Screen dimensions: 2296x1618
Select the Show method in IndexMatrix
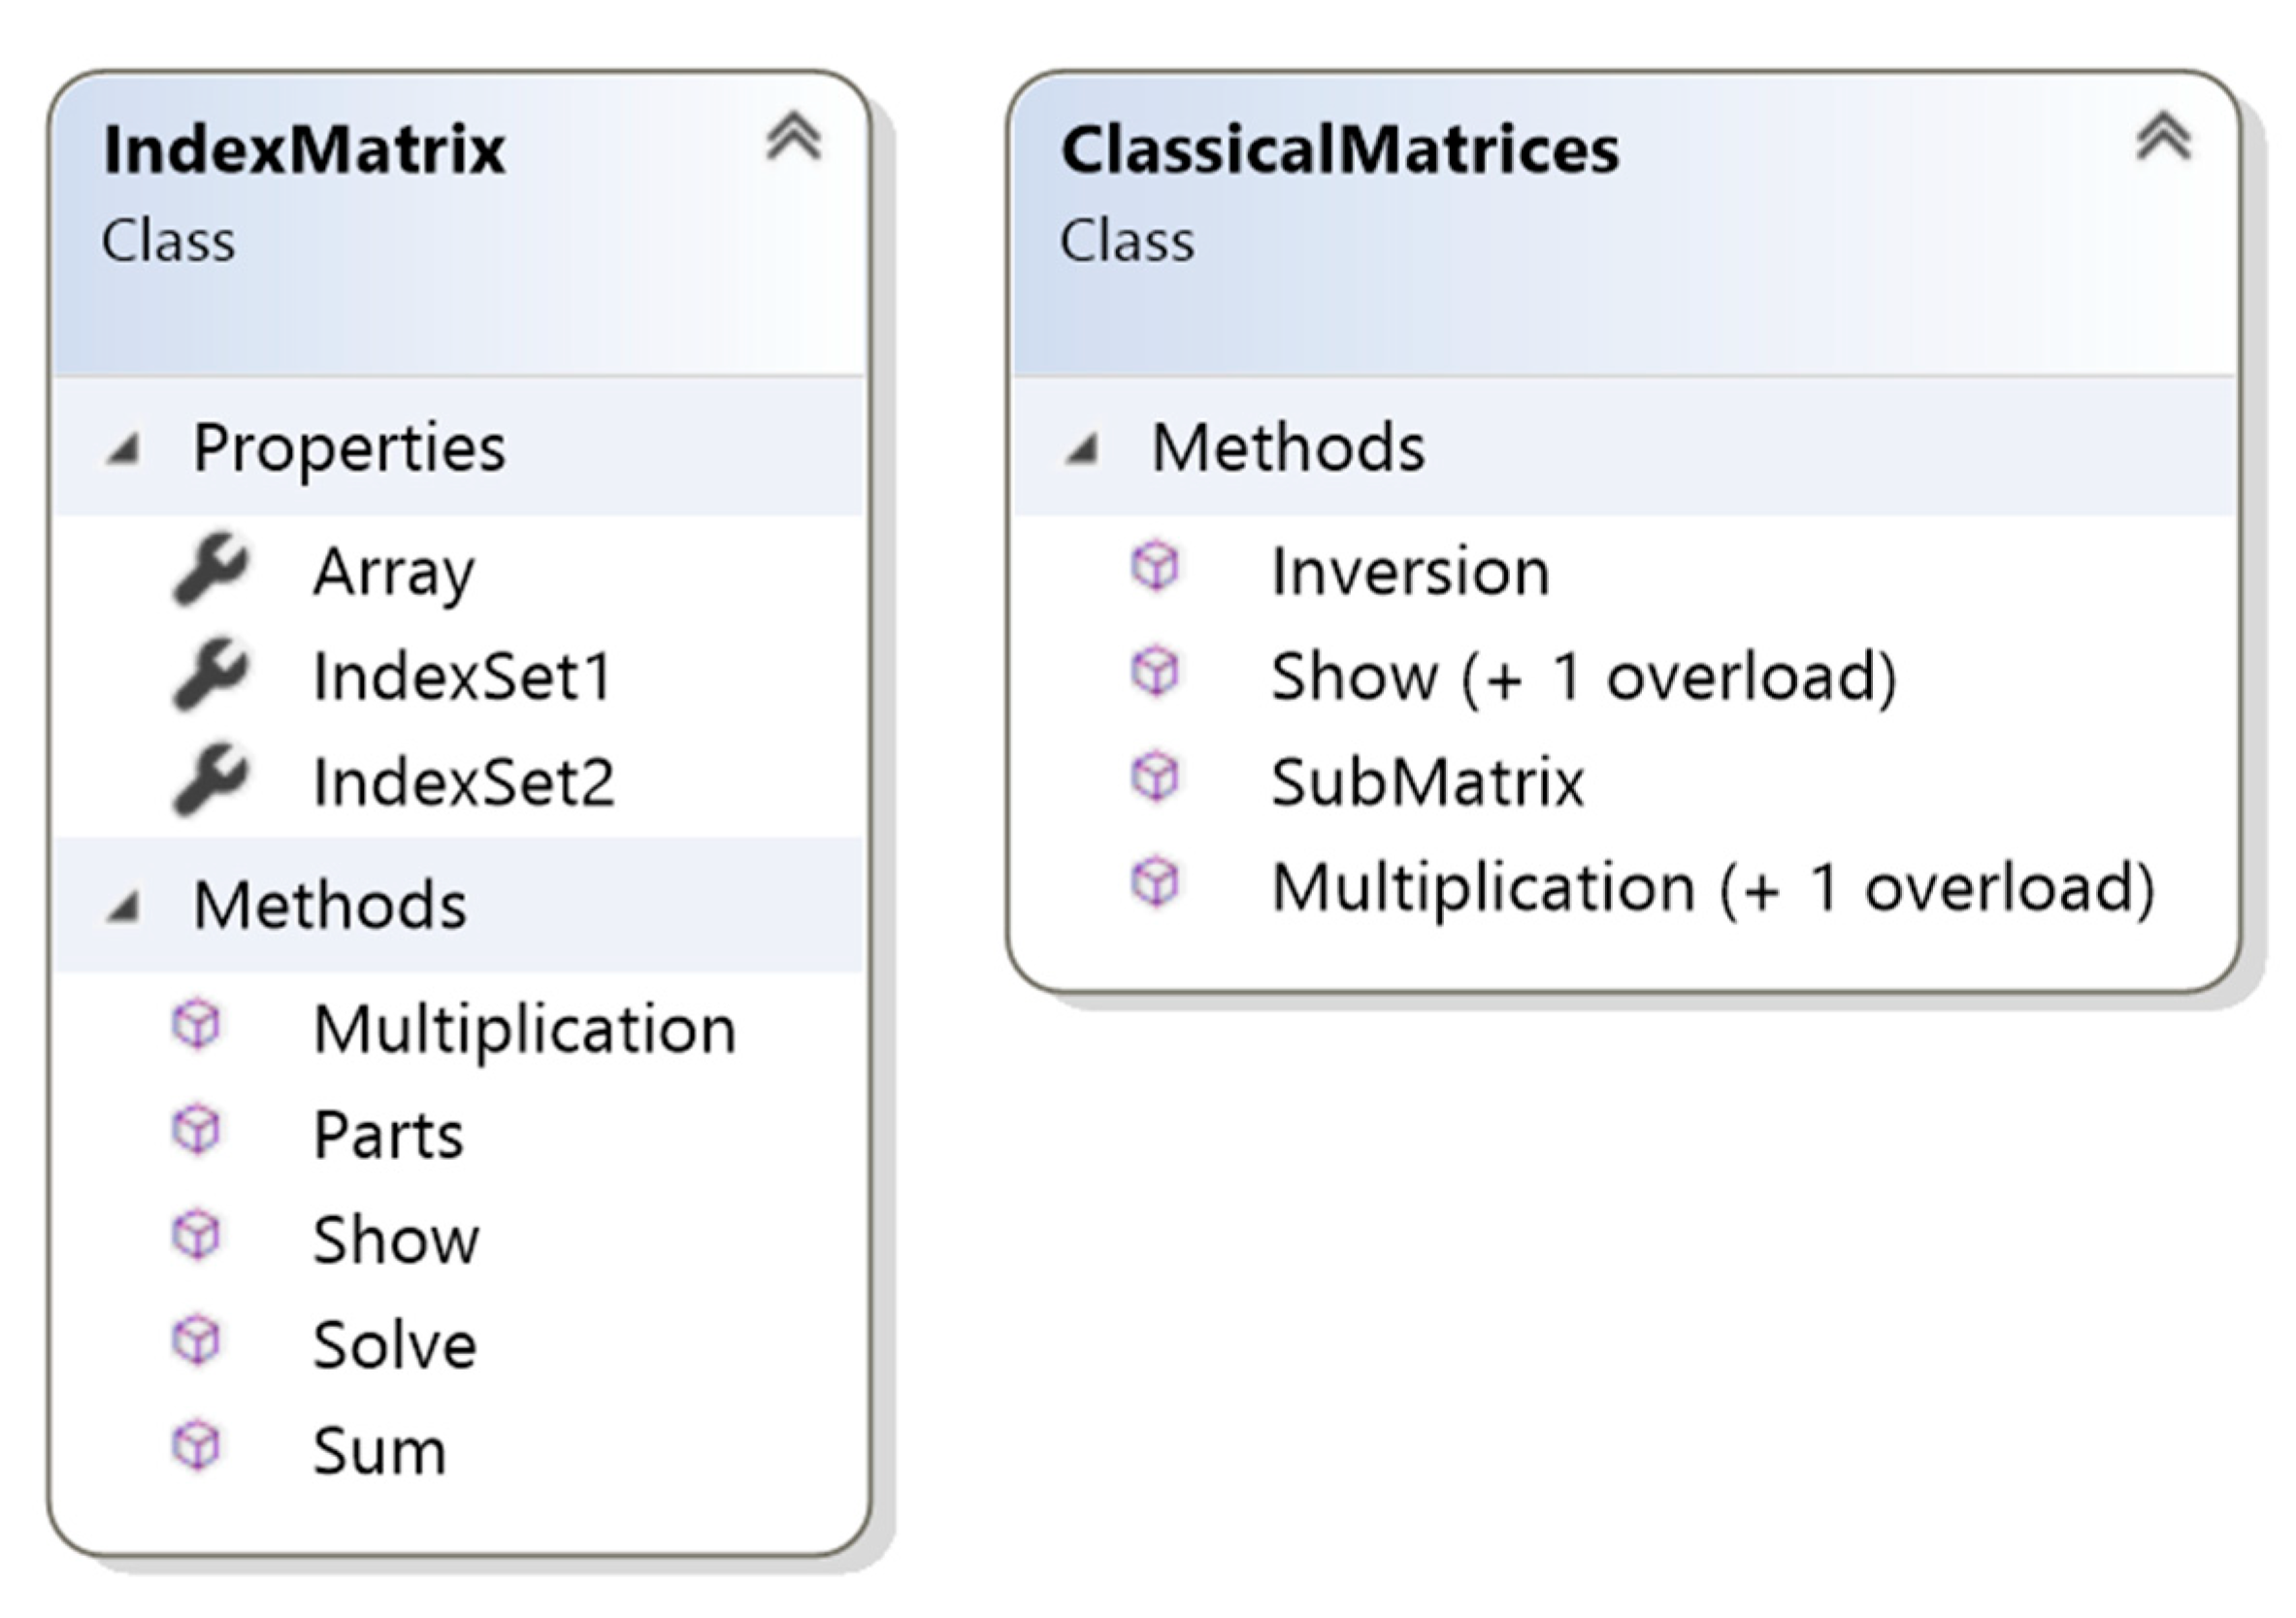click(396, 1240)
